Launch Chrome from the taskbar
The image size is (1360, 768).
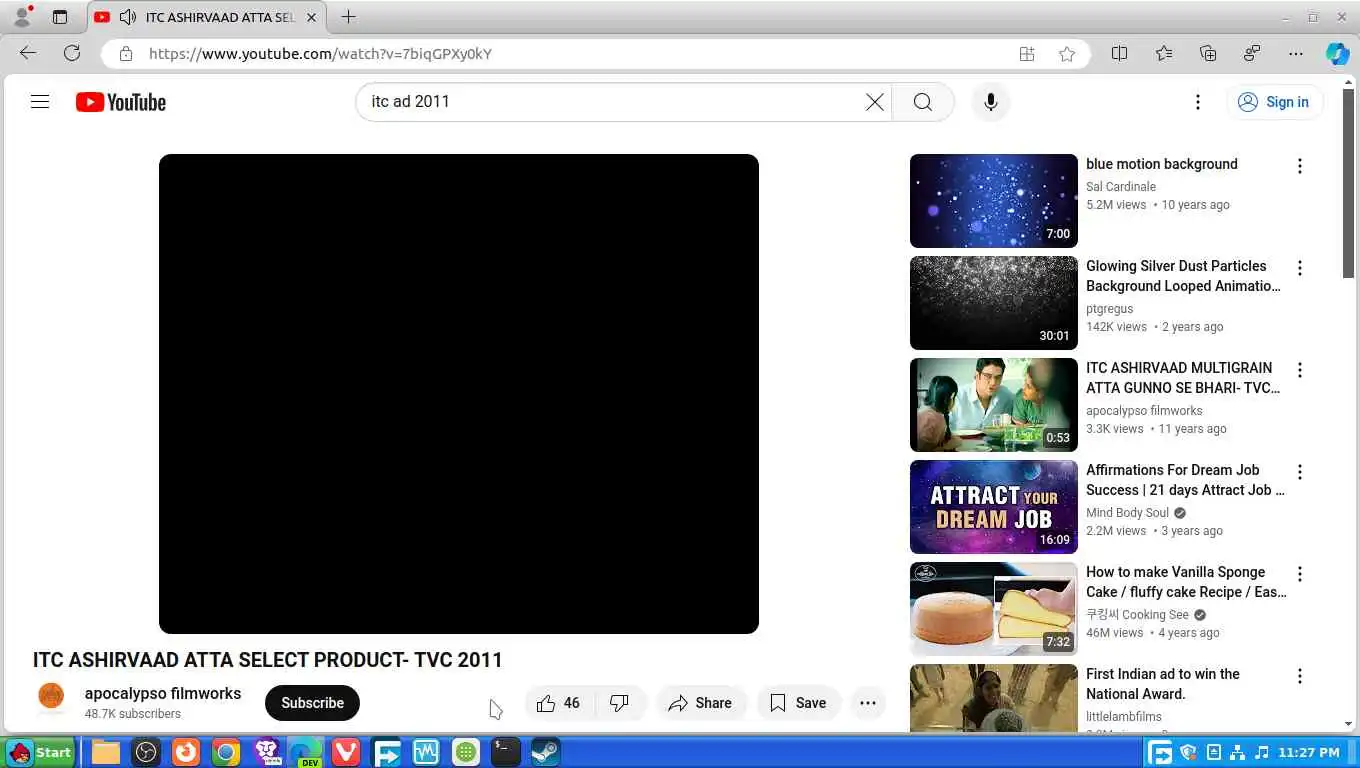tap(226, 752)
